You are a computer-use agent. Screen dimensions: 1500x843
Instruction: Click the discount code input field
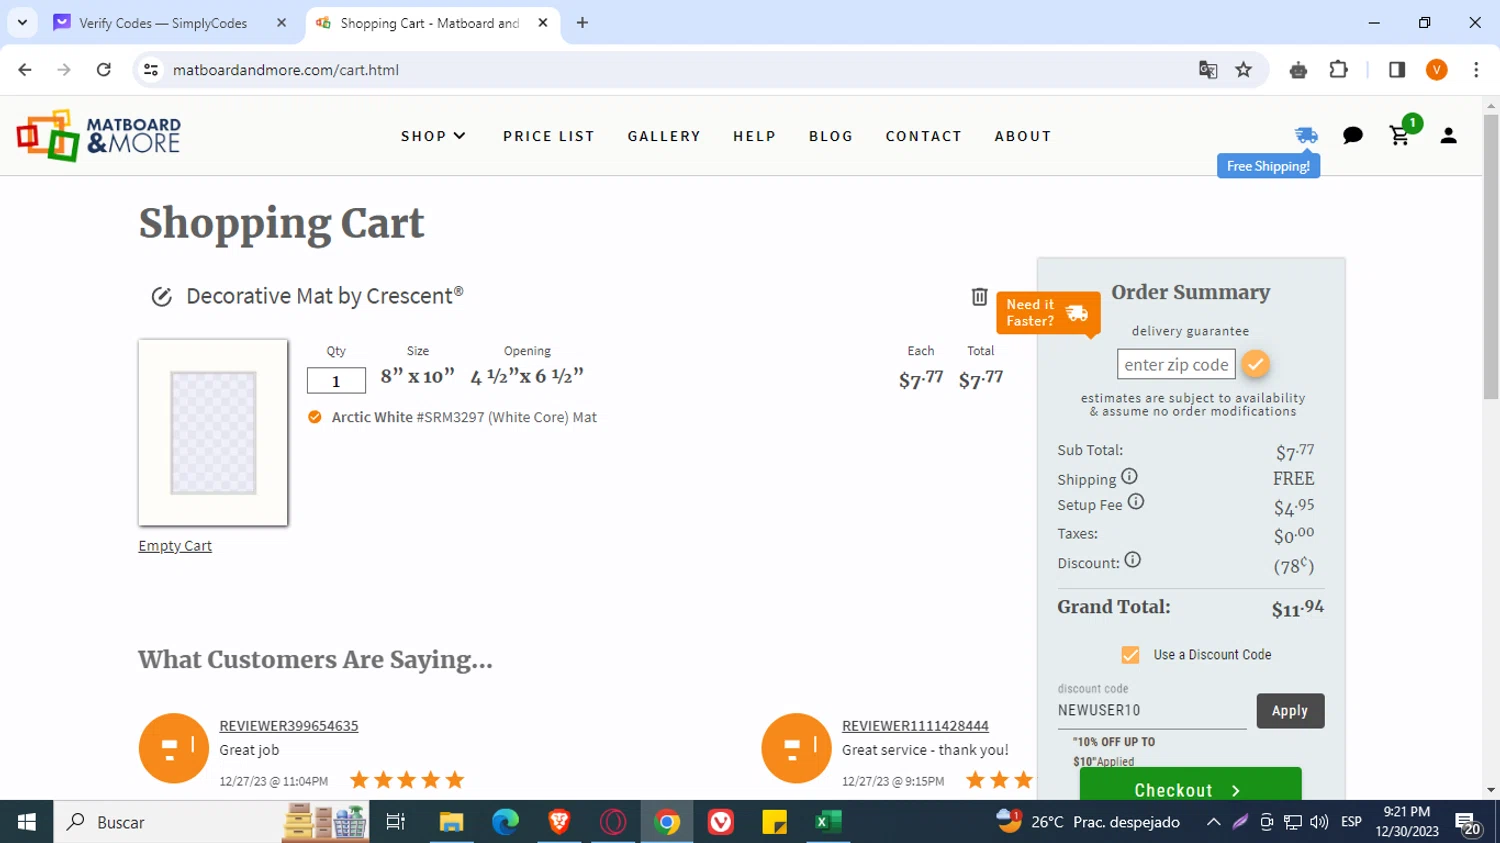tap(1152, 710)
